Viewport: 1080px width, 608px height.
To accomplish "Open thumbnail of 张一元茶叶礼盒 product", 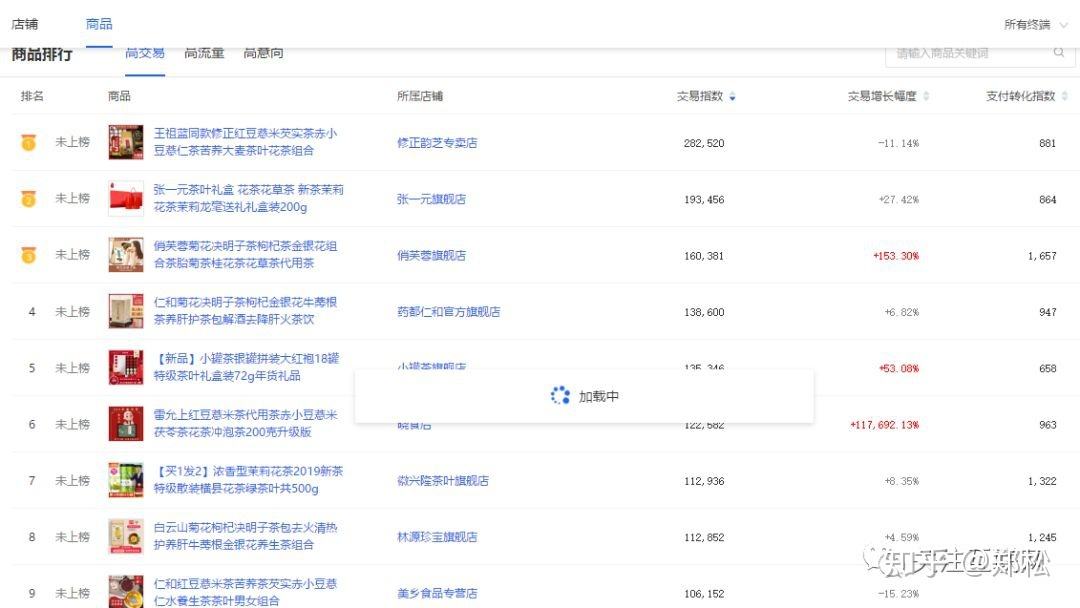I will tap(126, 198).
